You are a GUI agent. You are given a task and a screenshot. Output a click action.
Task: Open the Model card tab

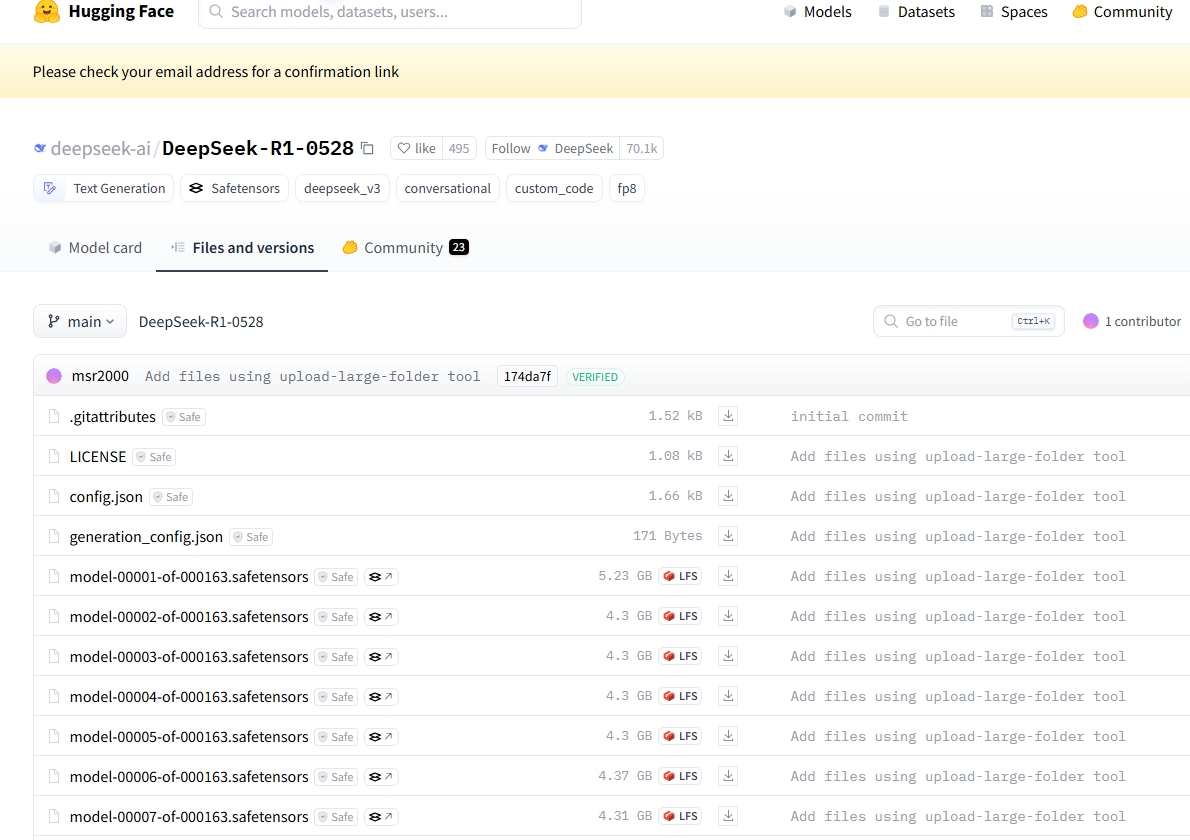[96, 248]
